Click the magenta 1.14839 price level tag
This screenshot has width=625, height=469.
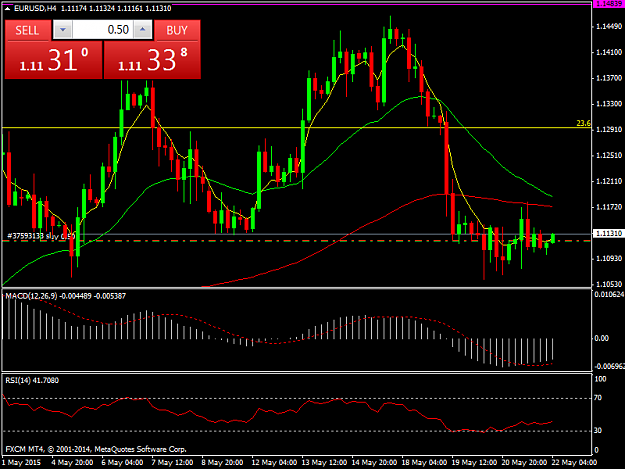tap(608, 4)
